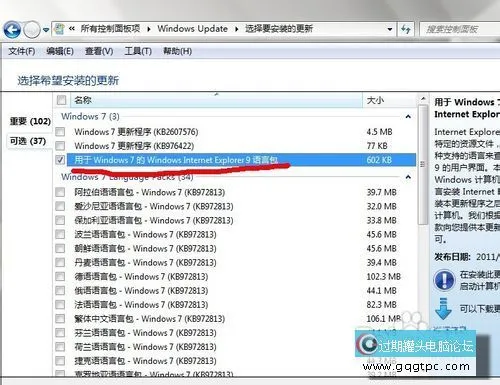The width and height of the screenshot is (500, 385).
Task: Check the KB976422 update checkbox
Action: coord(60,146)
